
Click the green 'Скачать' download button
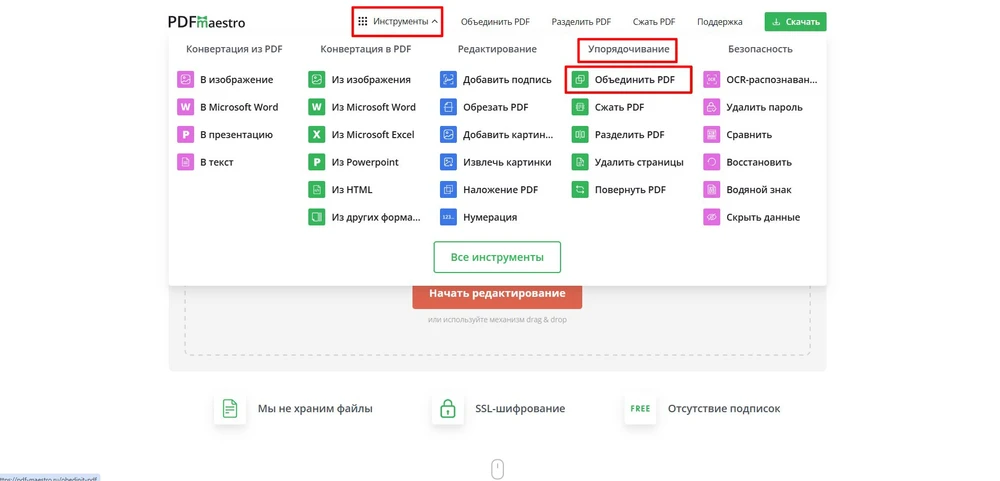pyautogui.click(x=795, y=22)
